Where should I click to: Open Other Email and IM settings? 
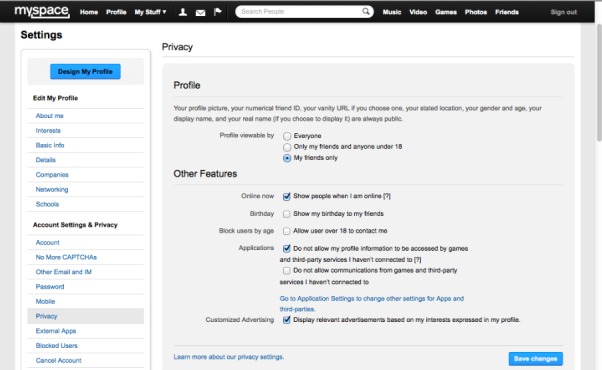coord(64,272)
